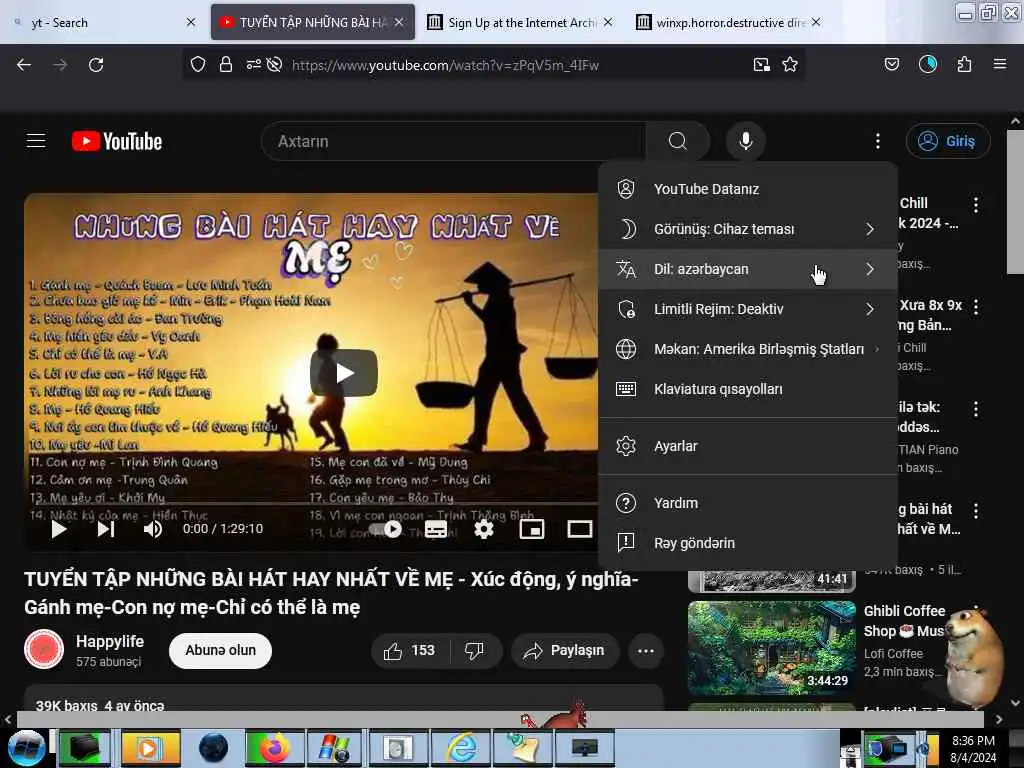Skip to next video in the player
Screen dimensions: 1024x768
click(x=106, y=528)
